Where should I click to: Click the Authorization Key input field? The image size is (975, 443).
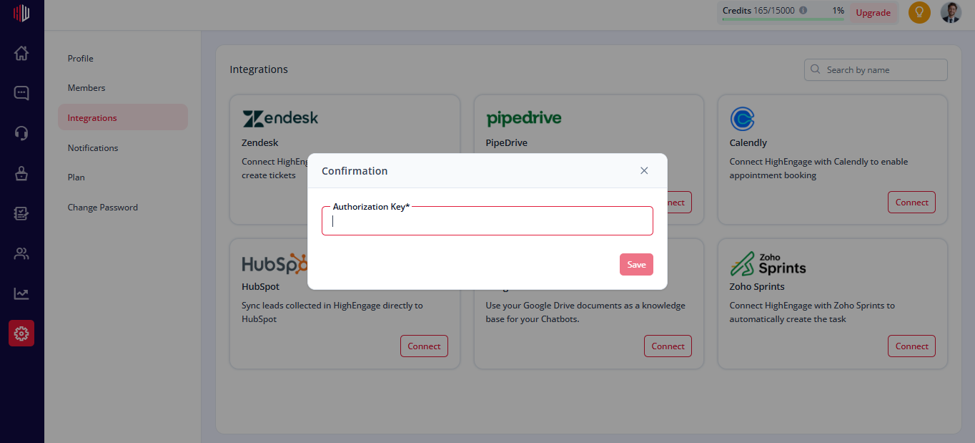click(x=487, y=221)
